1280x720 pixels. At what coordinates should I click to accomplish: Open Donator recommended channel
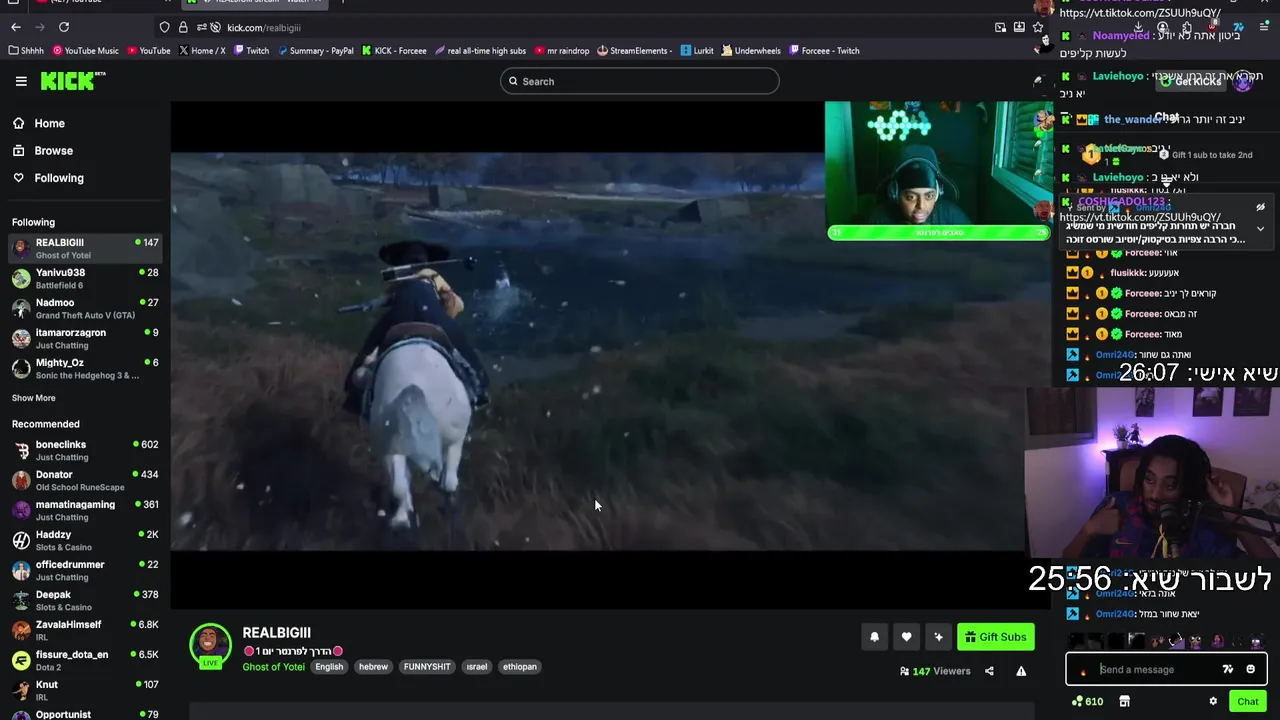tap(84, 480)
